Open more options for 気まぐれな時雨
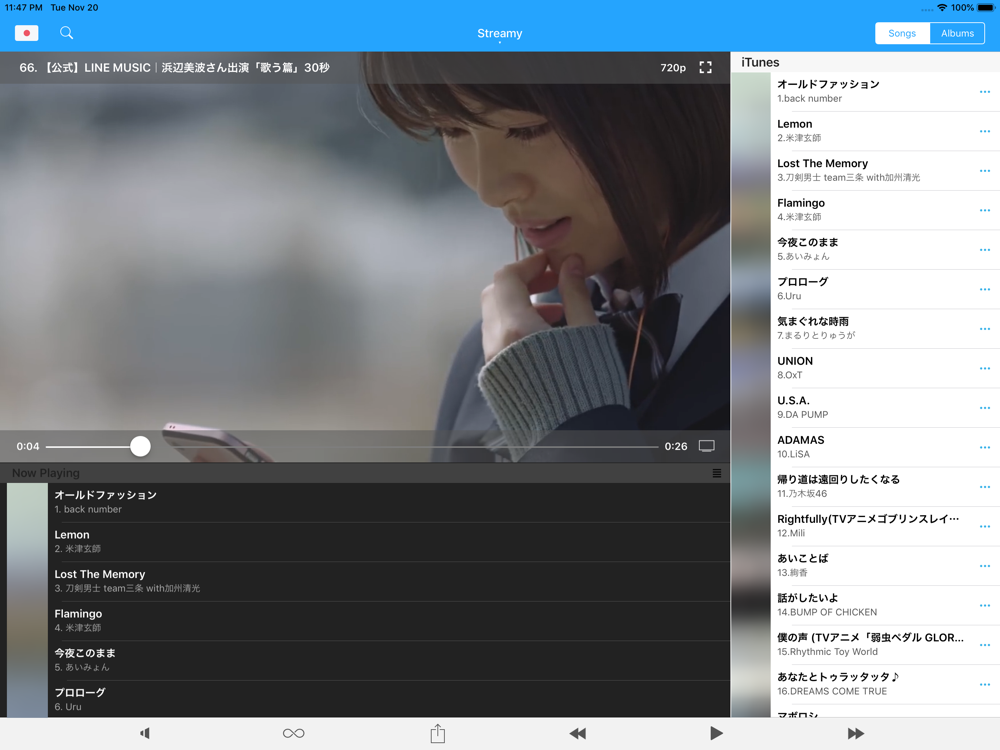Viewport: 1000px width, 750px height. (x=985, y=329)
